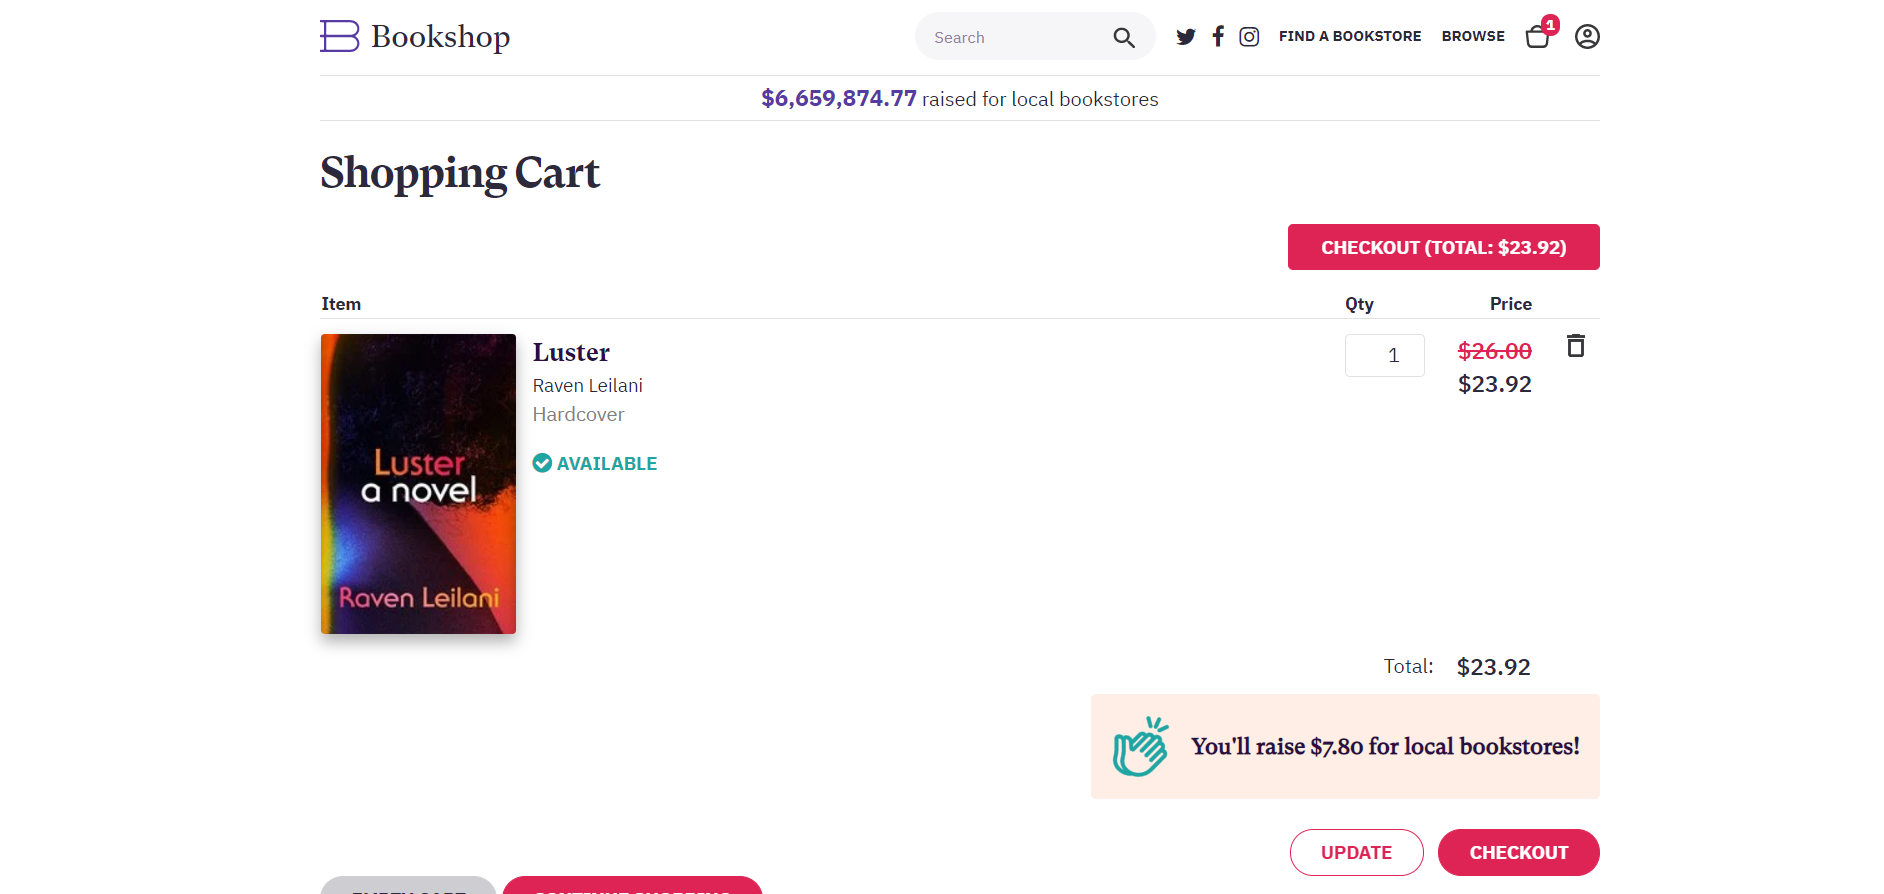Open the account profile icon
The height and width of the screenshot is (894, 1884).
click(x=1586, y=37)
